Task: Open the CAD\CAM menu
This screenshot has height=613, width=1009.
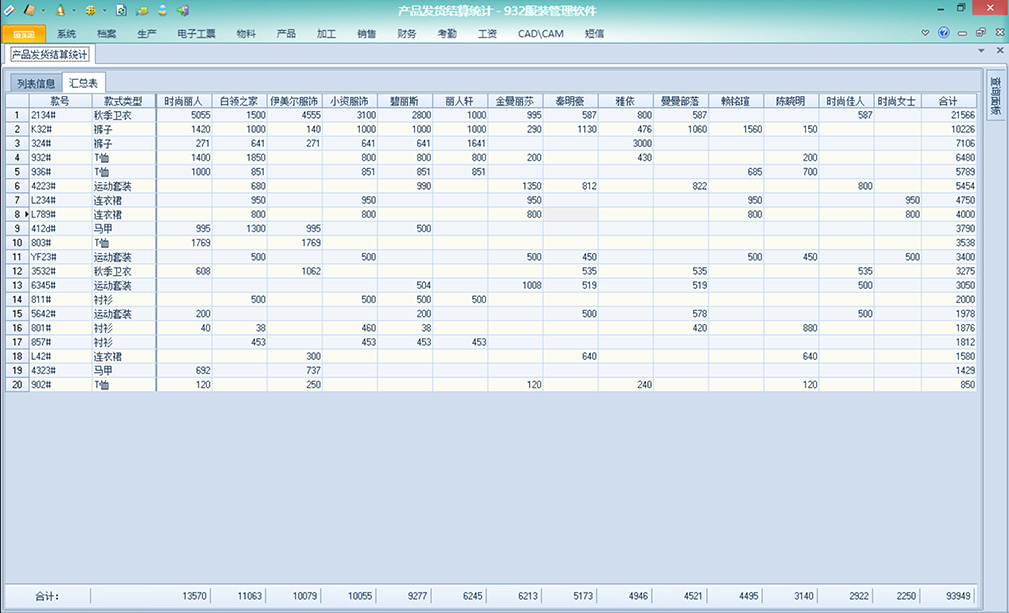Action: point(539,33)
